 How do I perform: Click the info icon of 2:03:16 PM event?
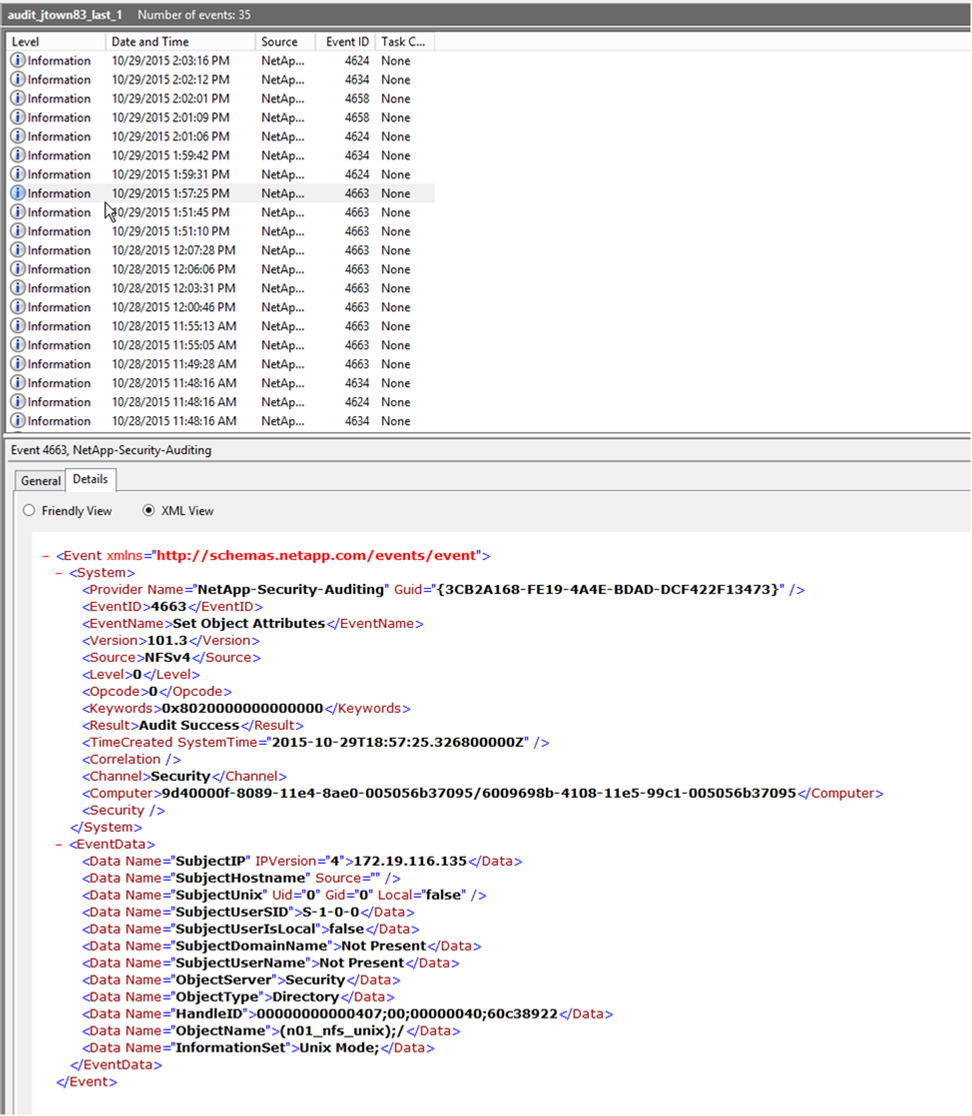tap(18, 61)
